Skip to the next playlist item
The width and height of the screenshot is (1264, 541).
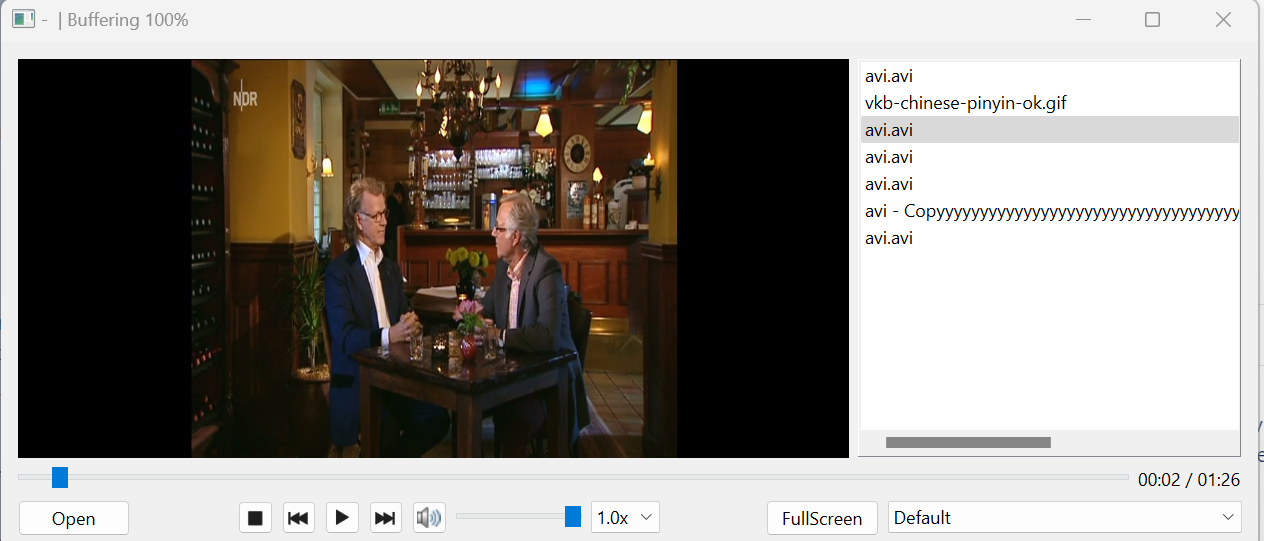(x=385, y=518)
